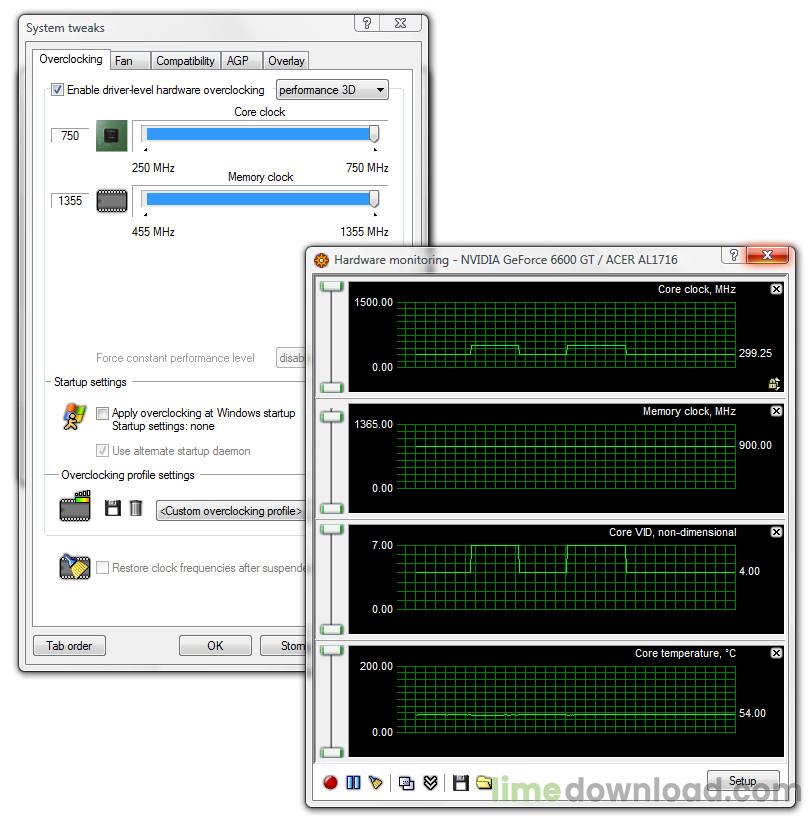Viewport: 809px width, 821px height.
Task: Click the overclocking profile card icon
Action: coord(75,506)
